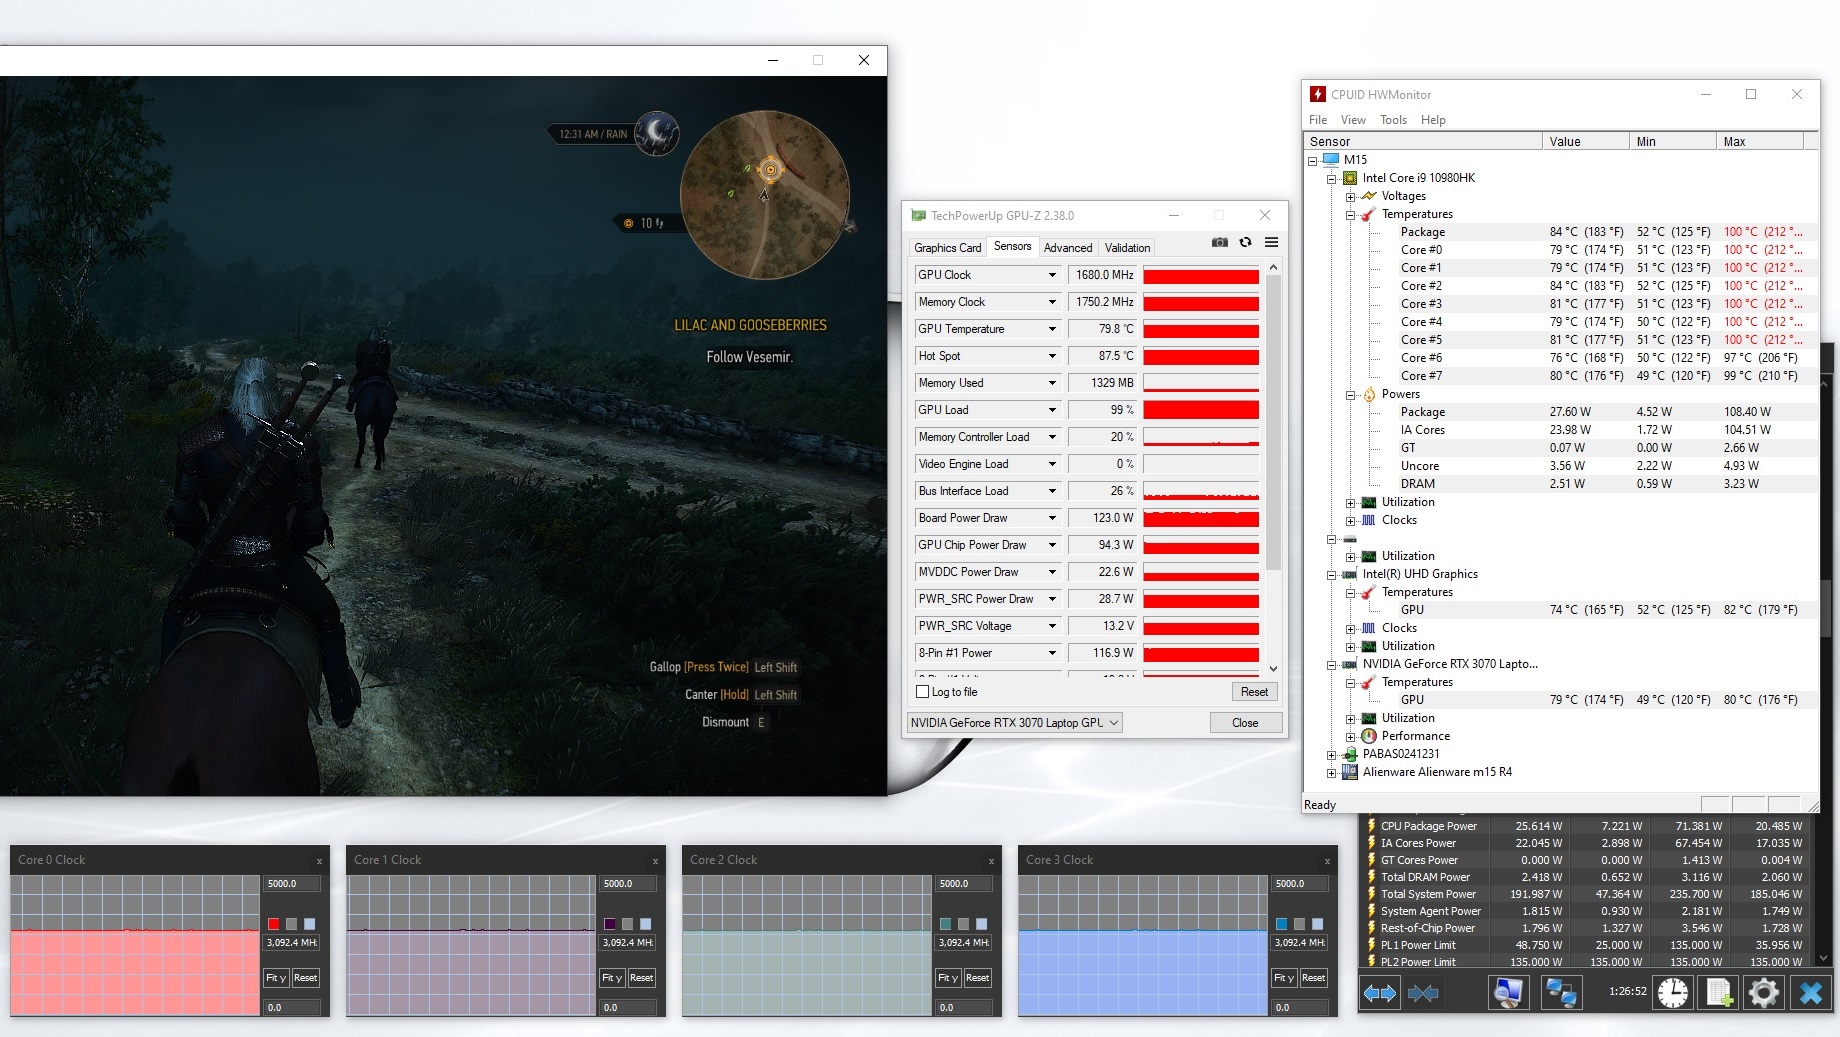1840x1037 pixels.
Task: Open HWMonitor View menu
Action: pyautogui.click(x=1353, y=120)
